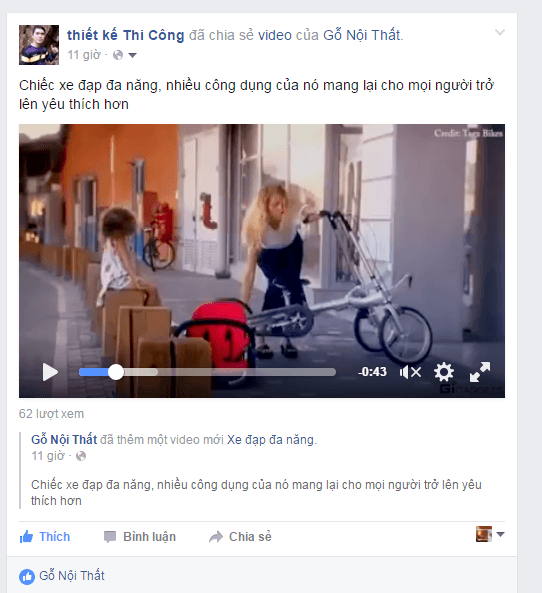This screenshot has height=593, width=542.
Task: Open the Gỗ Nội Thất page link in header
Action: point(362,35)
